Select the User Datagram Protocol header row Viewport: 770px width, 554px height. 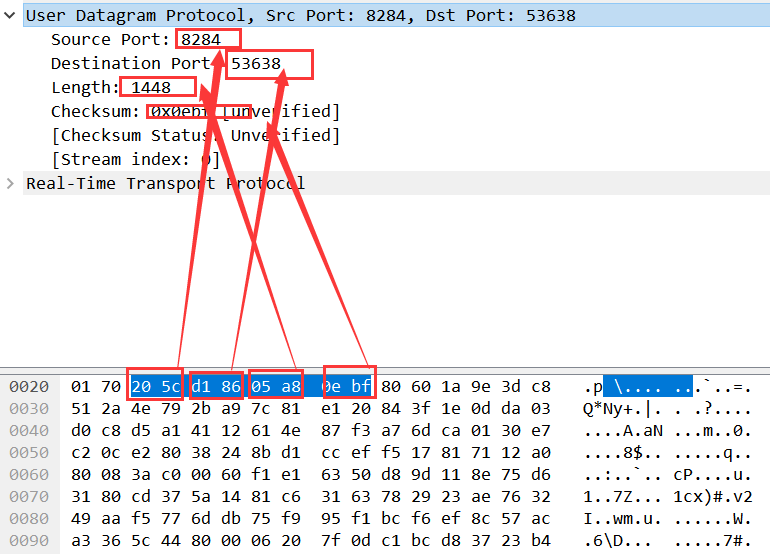(396, 15)
